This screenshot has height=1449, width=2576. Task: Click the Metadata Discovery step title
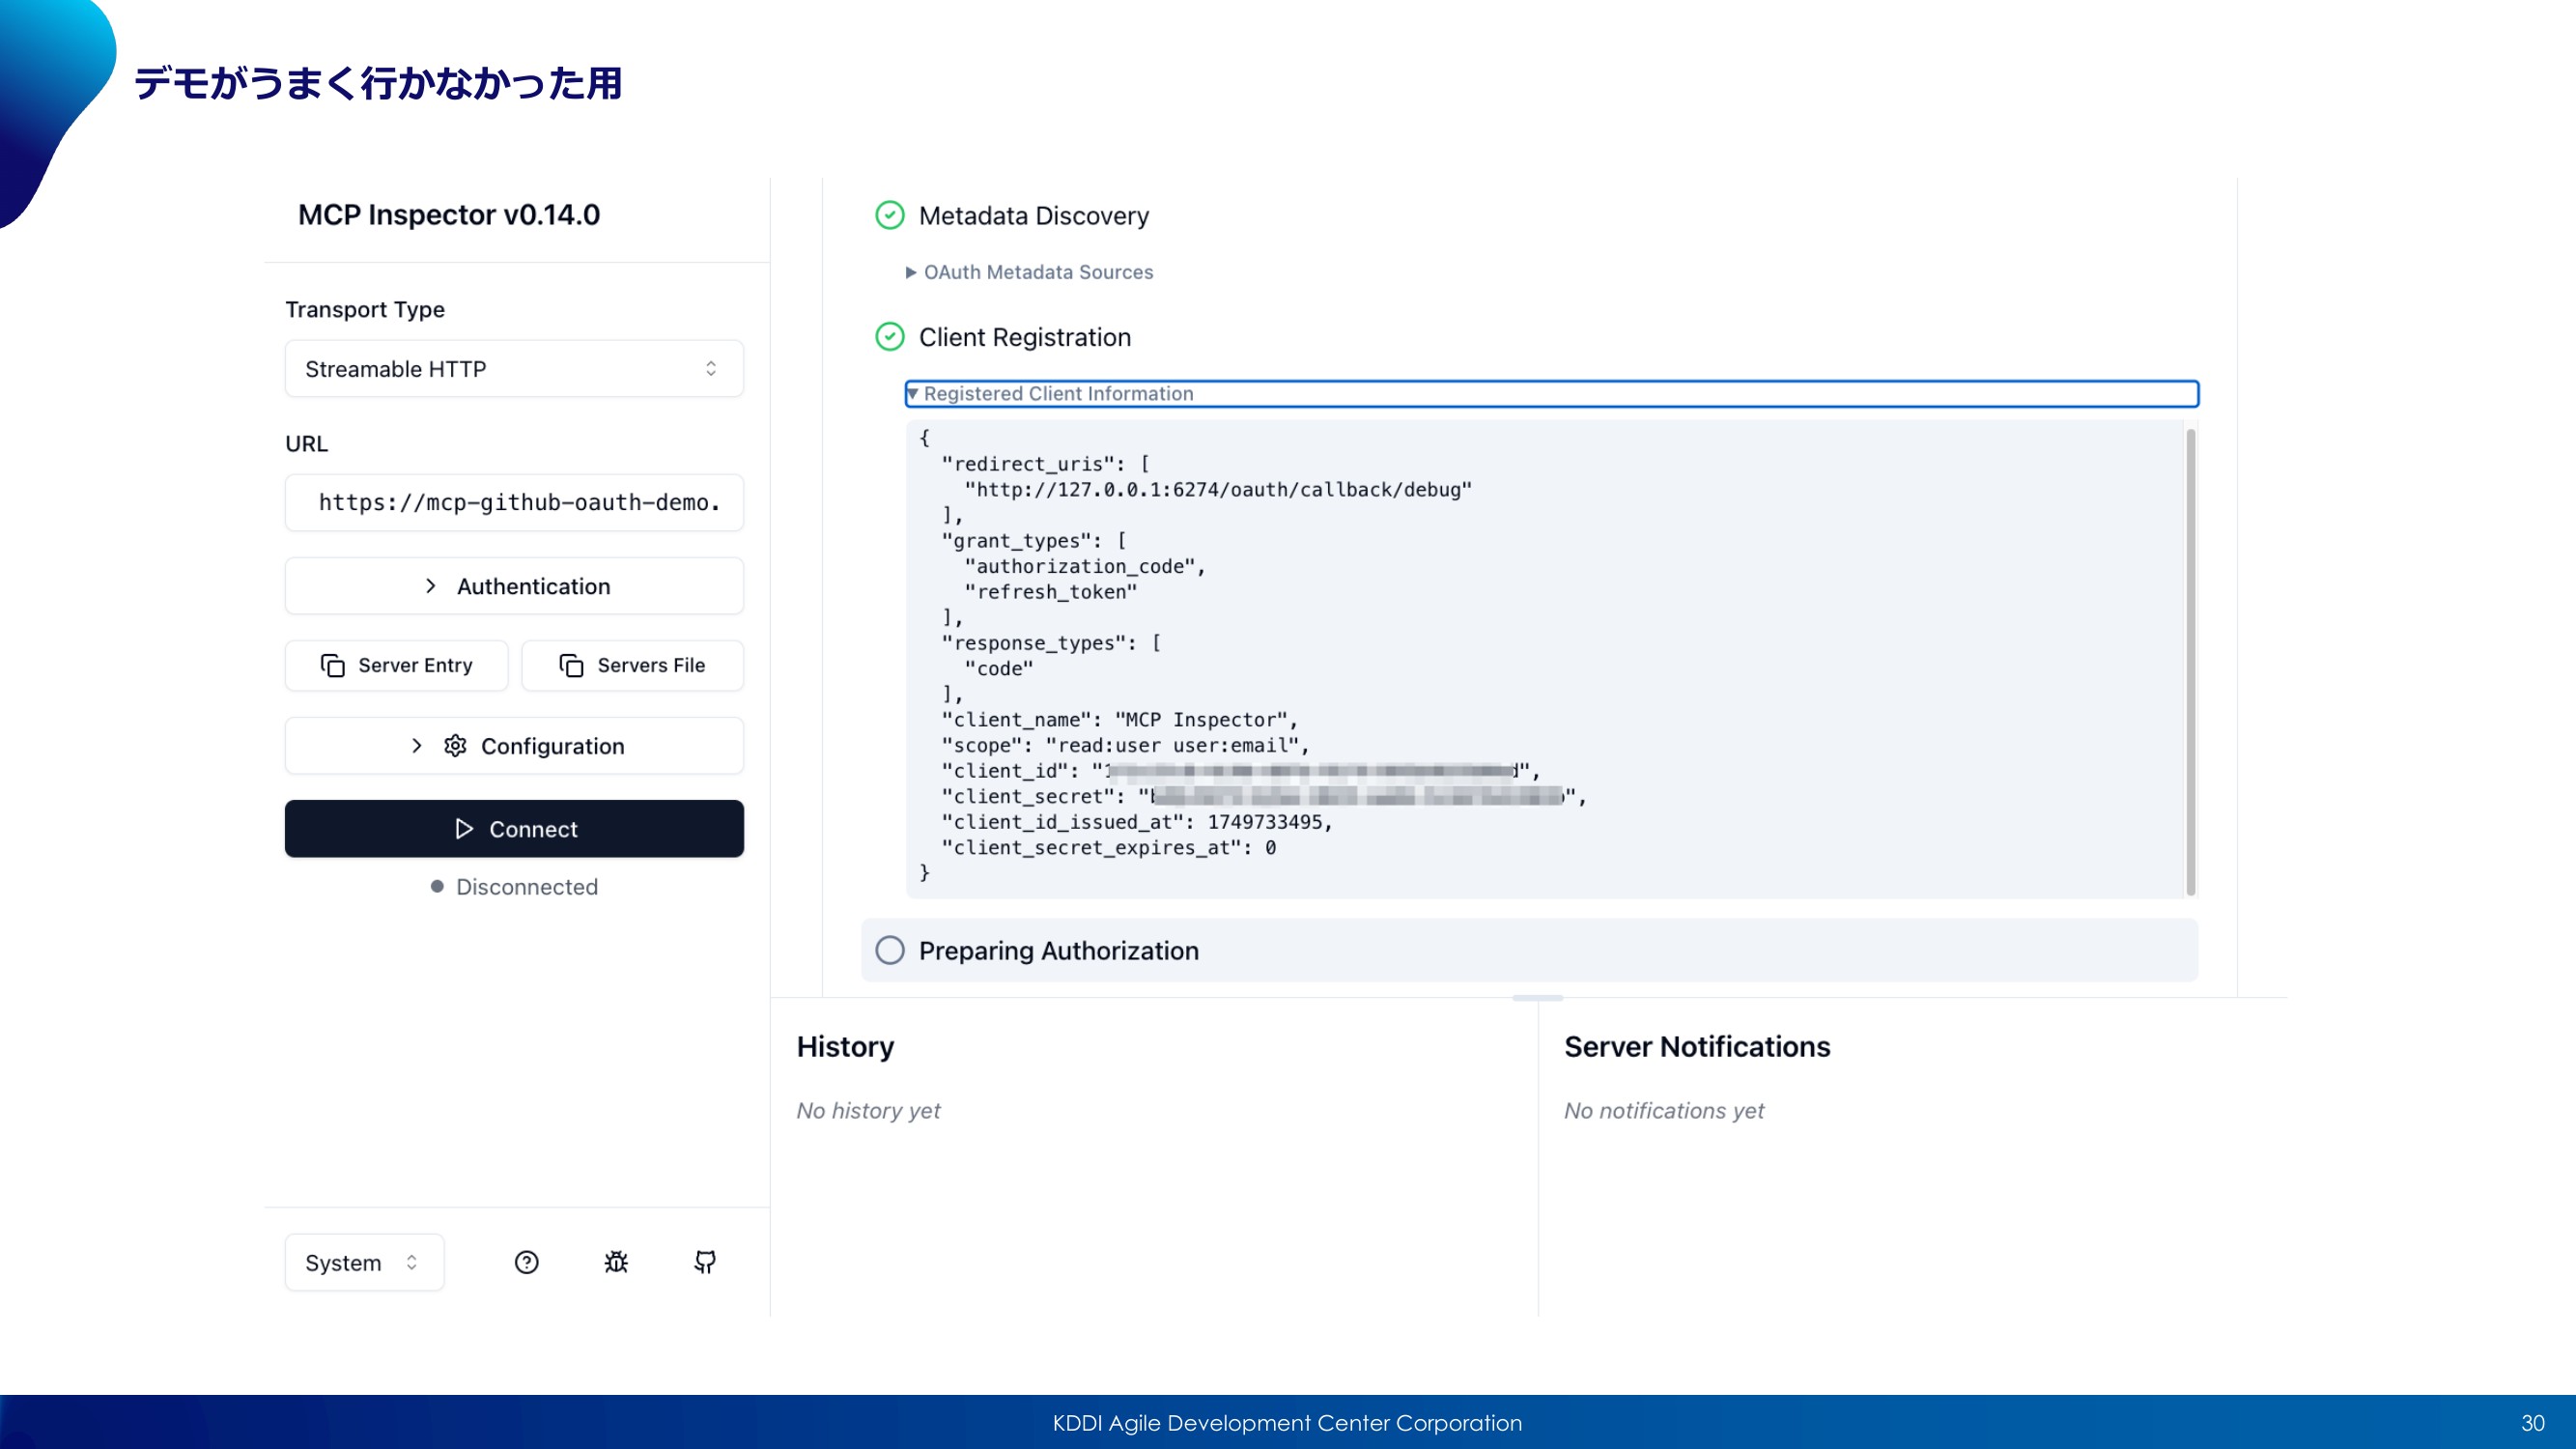1034,216
